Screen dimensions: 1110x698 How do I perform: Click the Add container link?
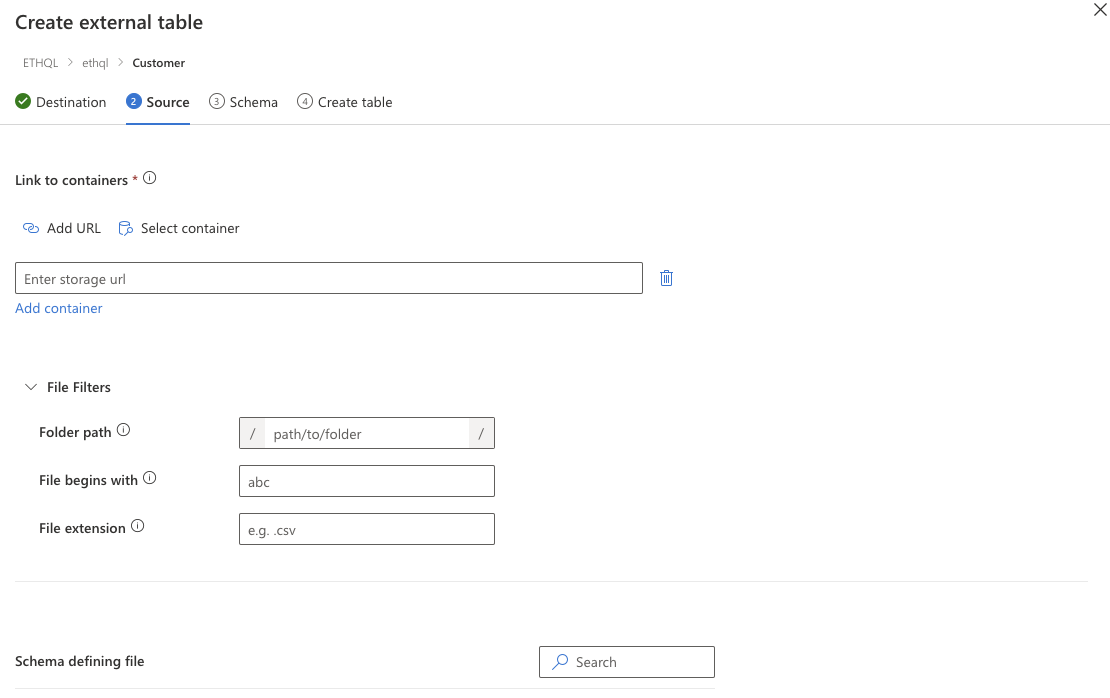(58, 308)
